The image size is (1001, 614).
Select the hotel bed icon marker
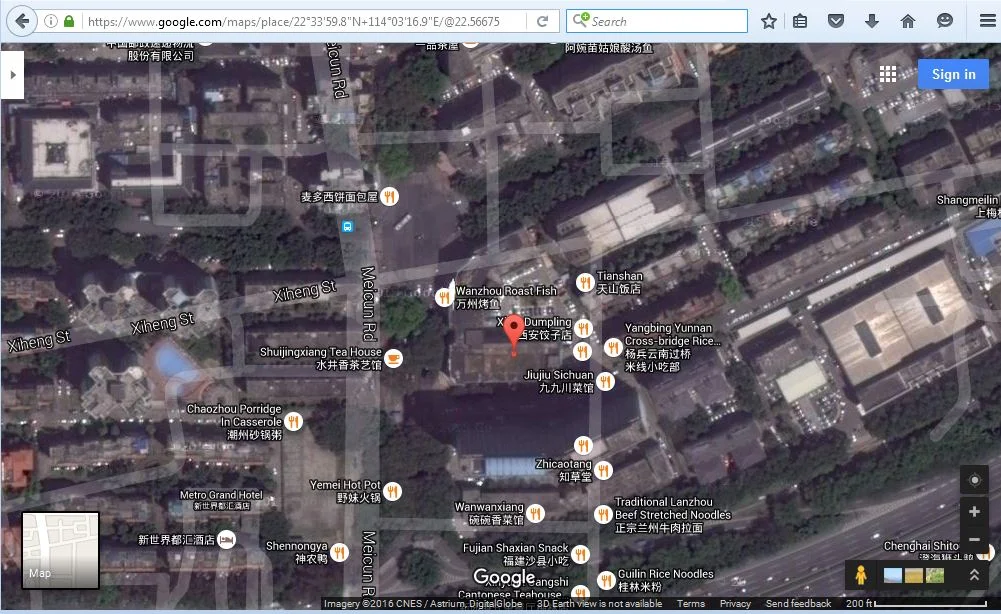(226, 539)
